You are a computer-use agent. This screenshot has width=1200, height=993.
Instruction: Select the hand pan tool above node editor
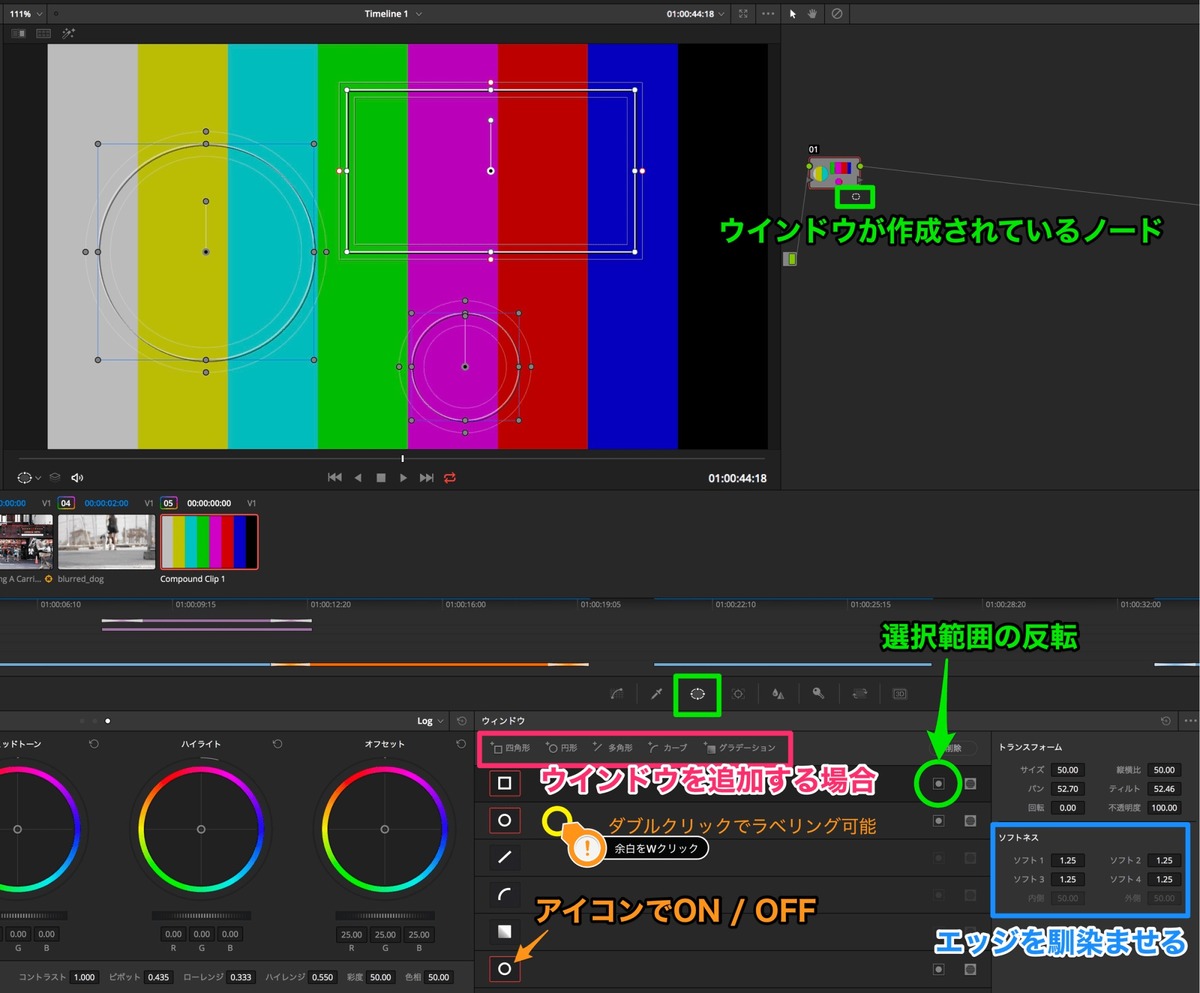[x=814, y=14]
